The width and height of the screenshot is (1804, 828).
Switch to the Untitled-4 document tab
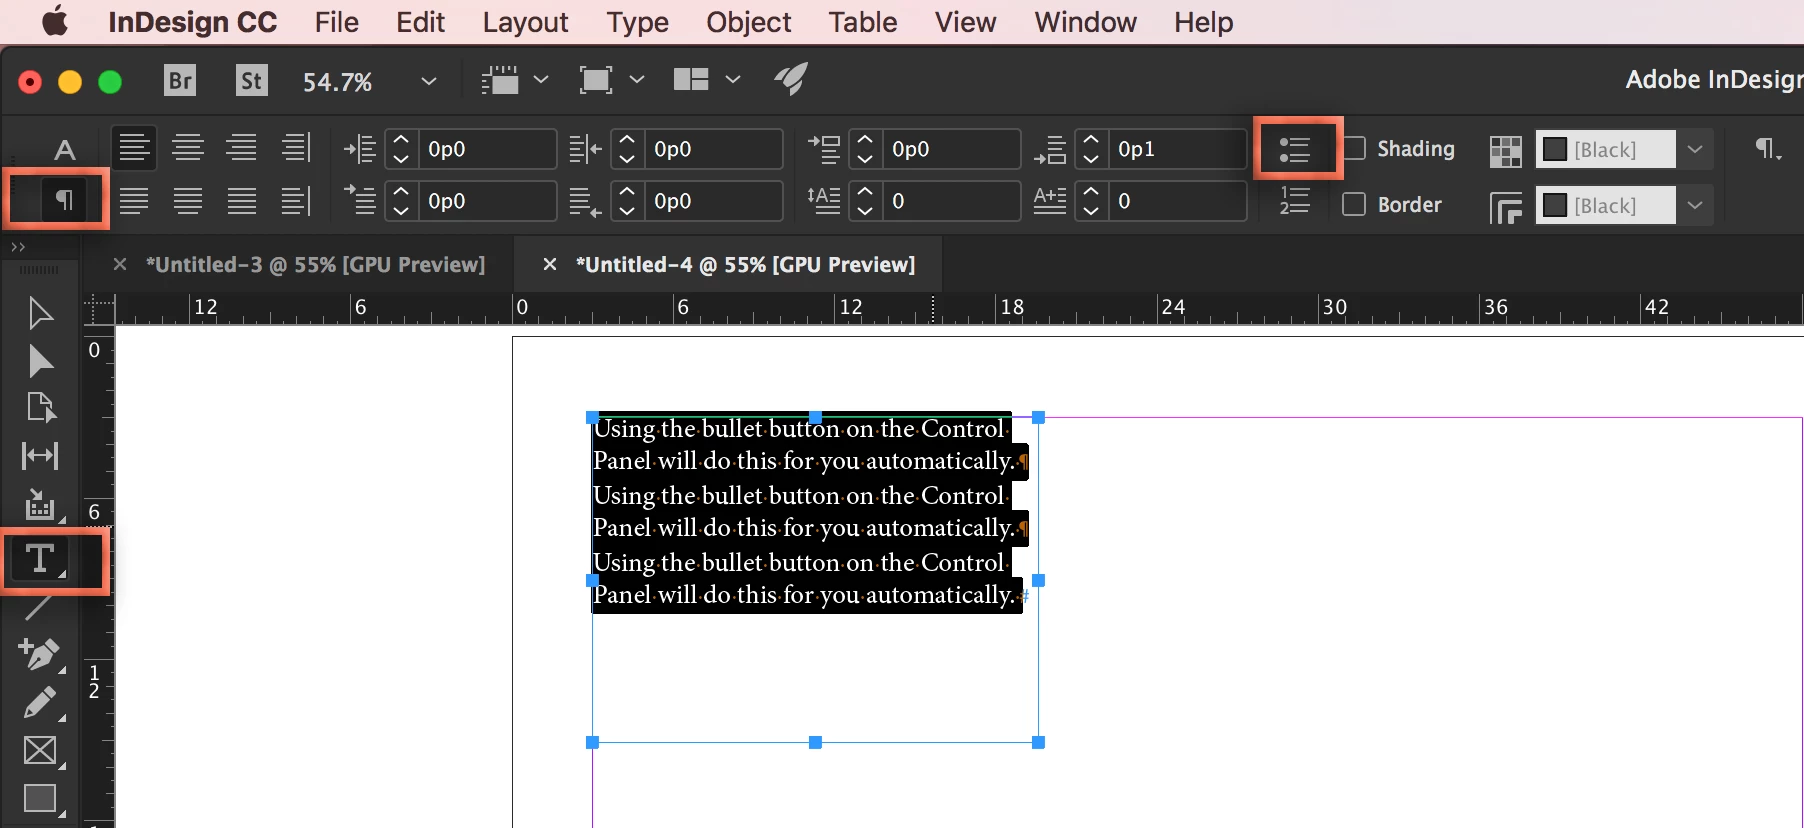pos(745,264)
